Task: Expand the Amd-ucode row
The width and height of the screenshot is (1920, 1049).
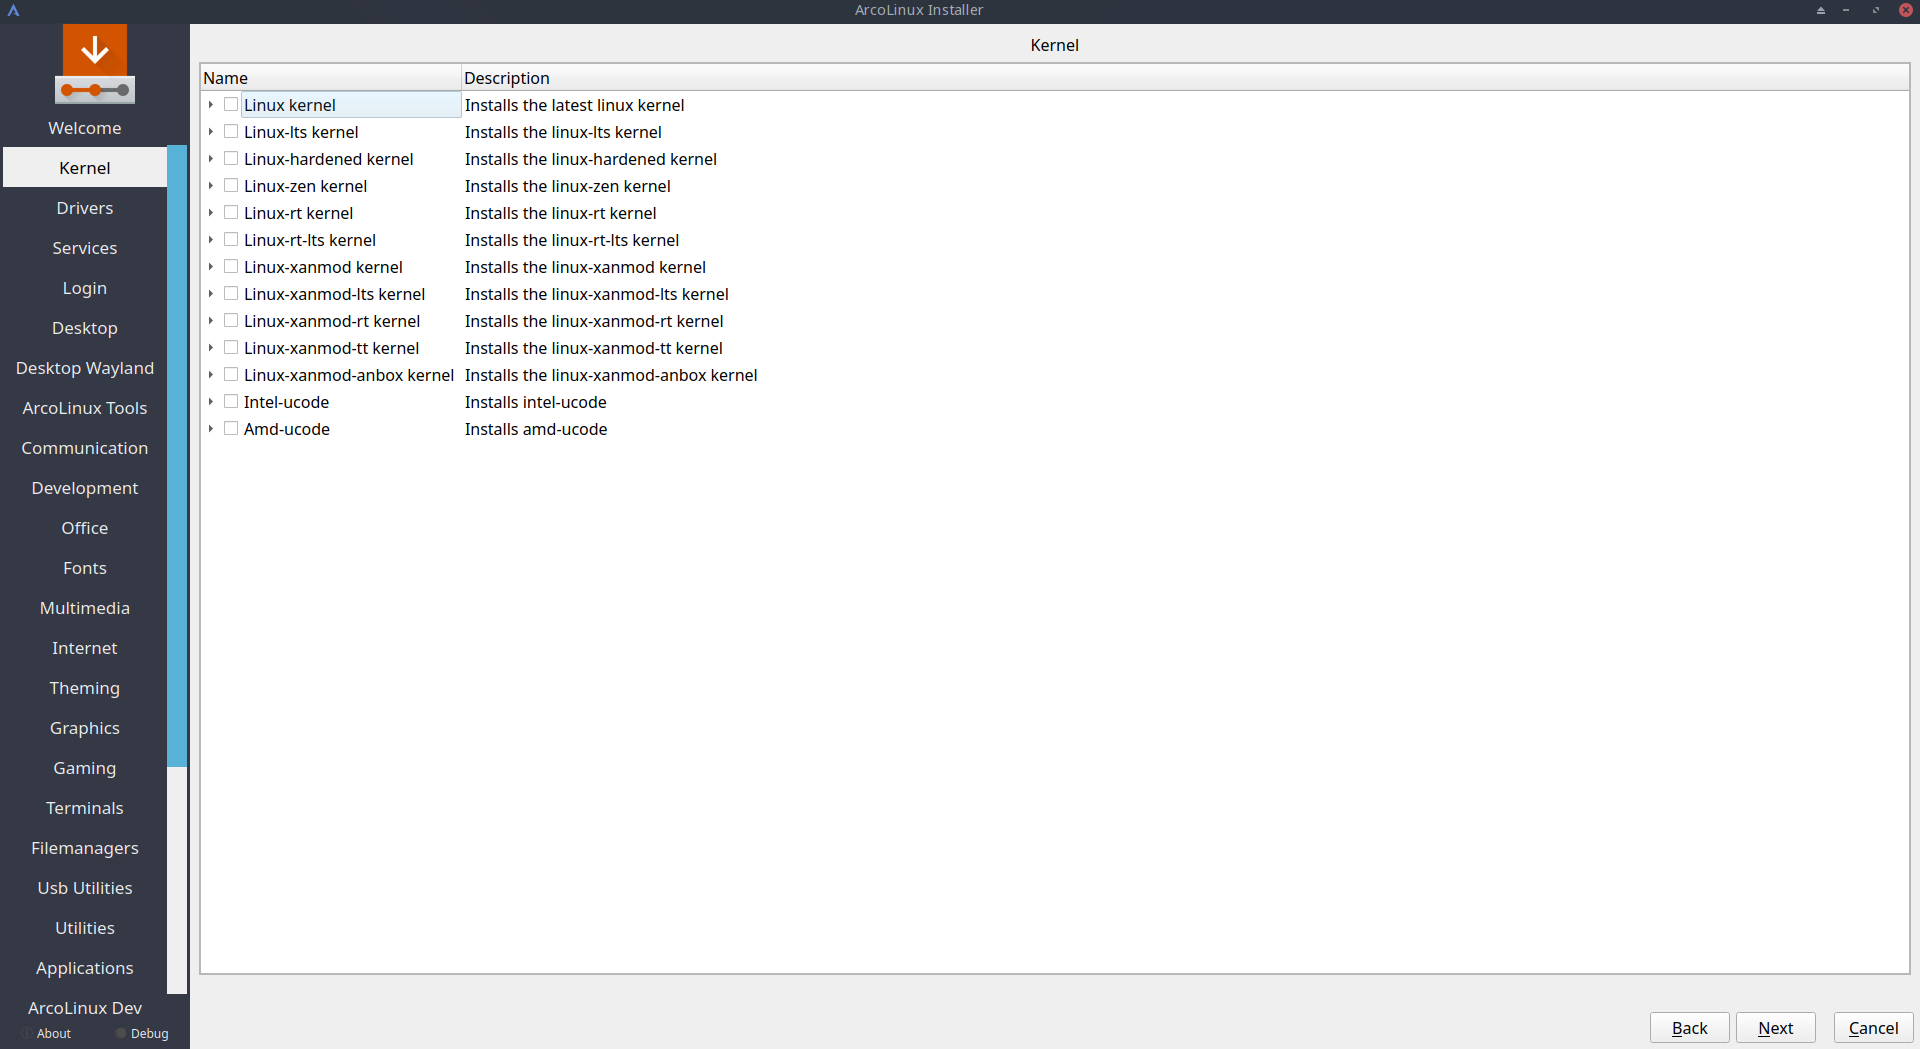Action: pyautogui.click(x=211, y=429)
